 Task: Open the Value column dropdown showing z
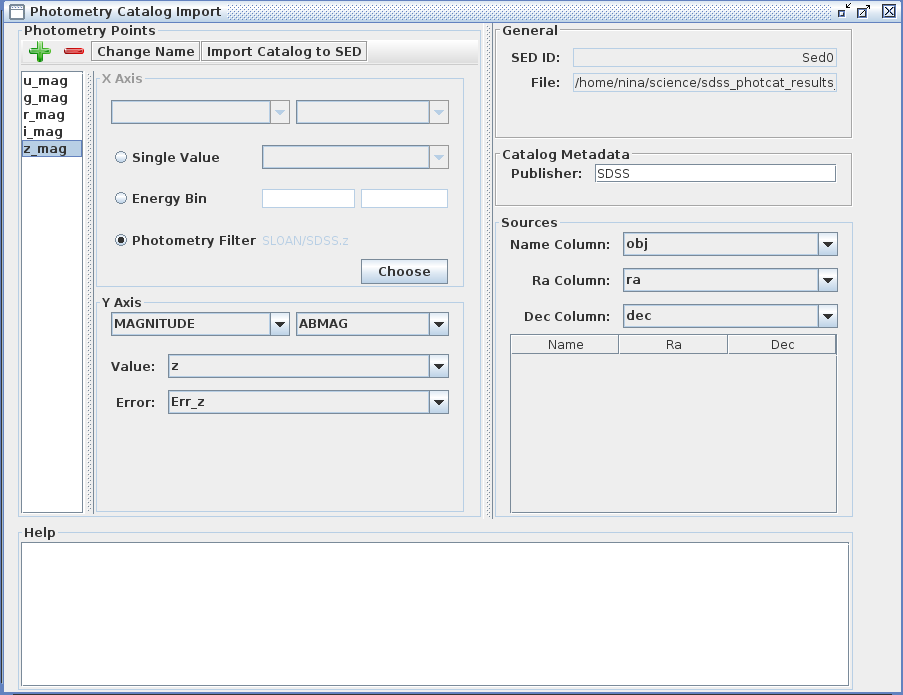[x=308, y=366]
